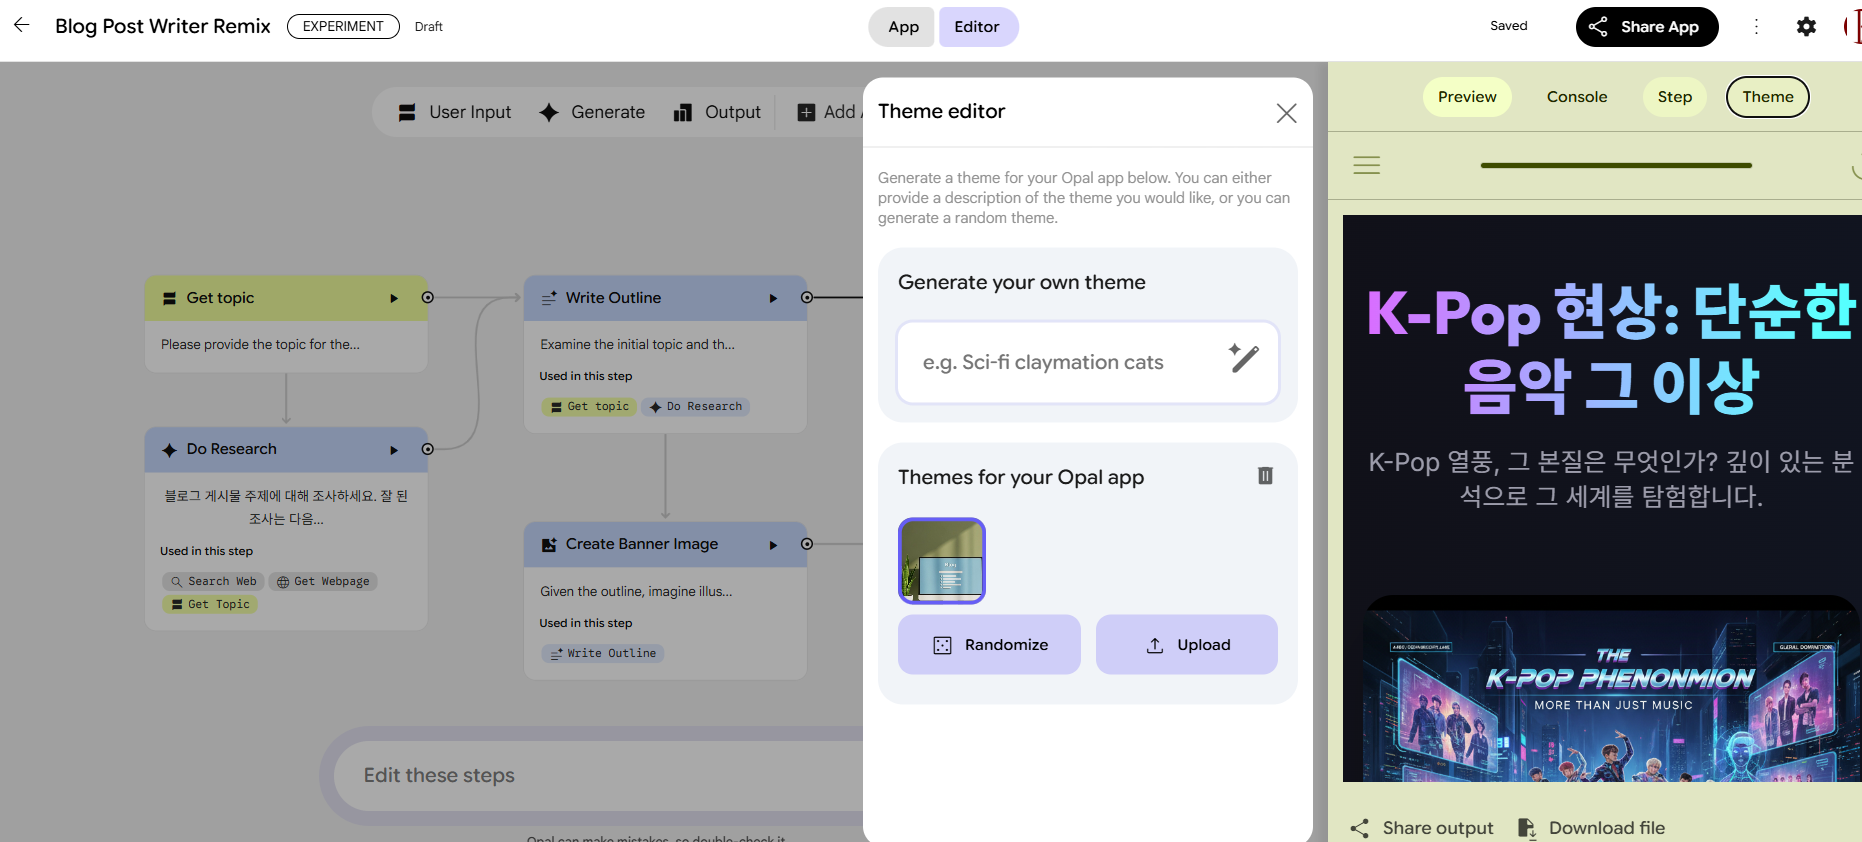The height and width of the screenshot is (842, 1862).
Task: Click 'Examine the initial topic and th...' text
Action: [x=637, y=344]
